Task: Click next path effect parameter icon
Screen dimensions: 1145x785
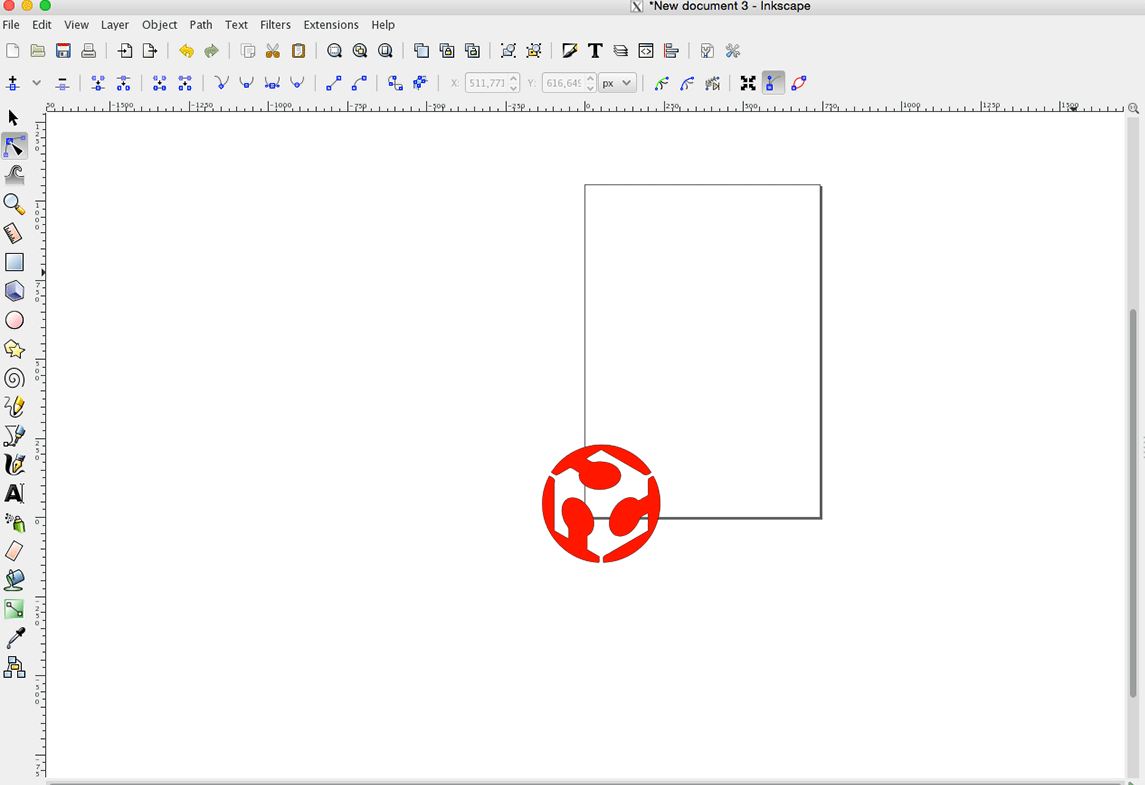Action: (x=713, y=83)
